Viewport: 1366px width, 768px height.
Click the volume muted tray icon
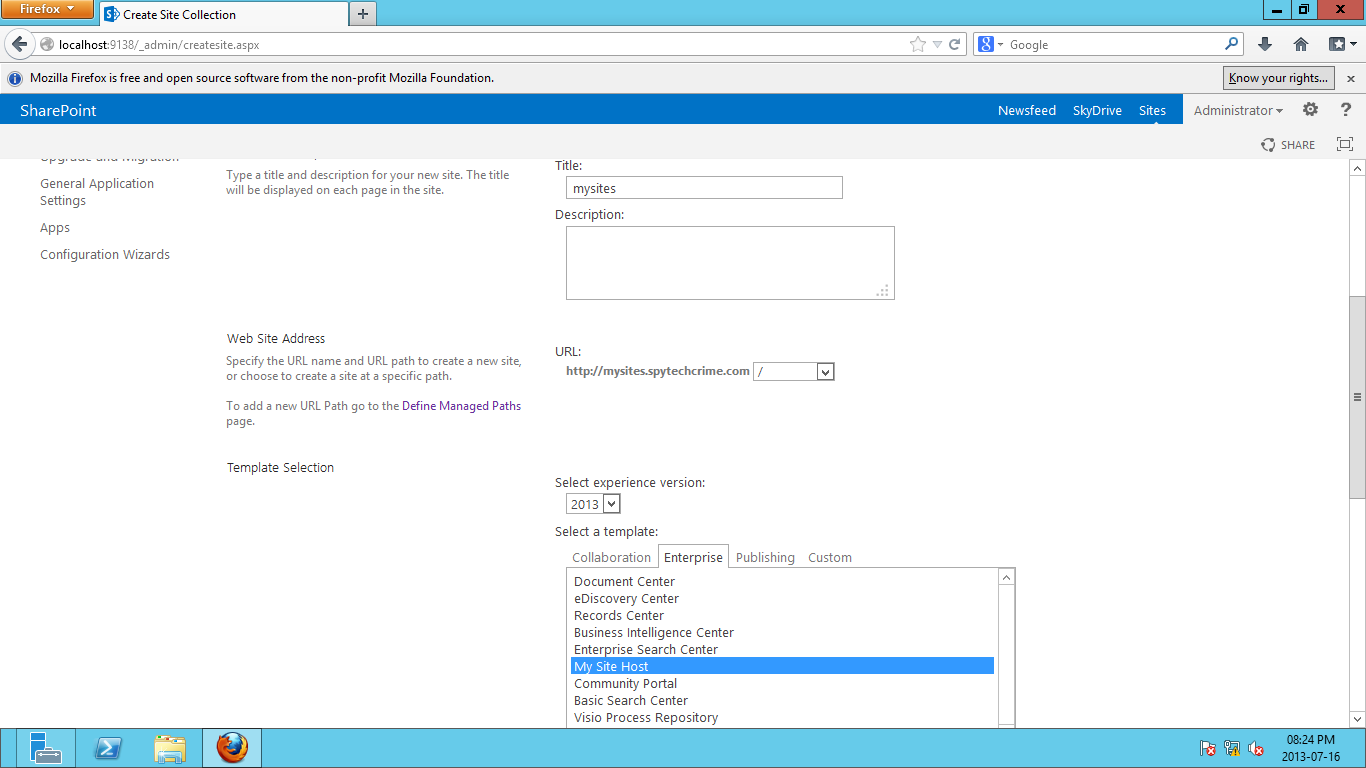tap(1257, 749)
